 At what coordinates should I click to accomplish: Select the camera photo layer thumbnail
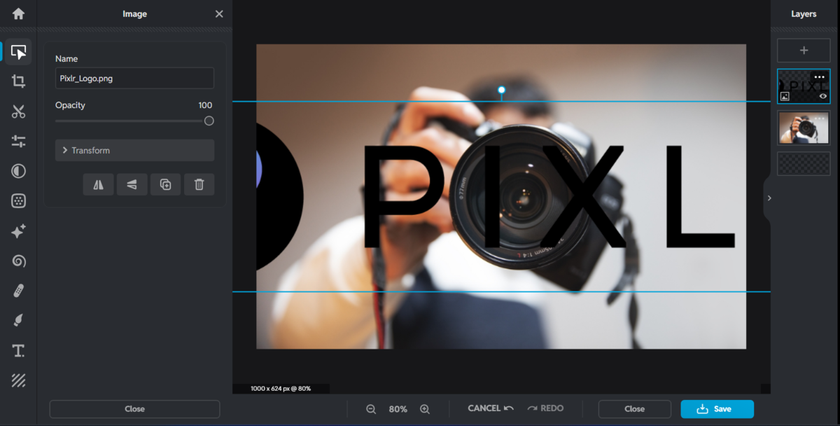804,128
